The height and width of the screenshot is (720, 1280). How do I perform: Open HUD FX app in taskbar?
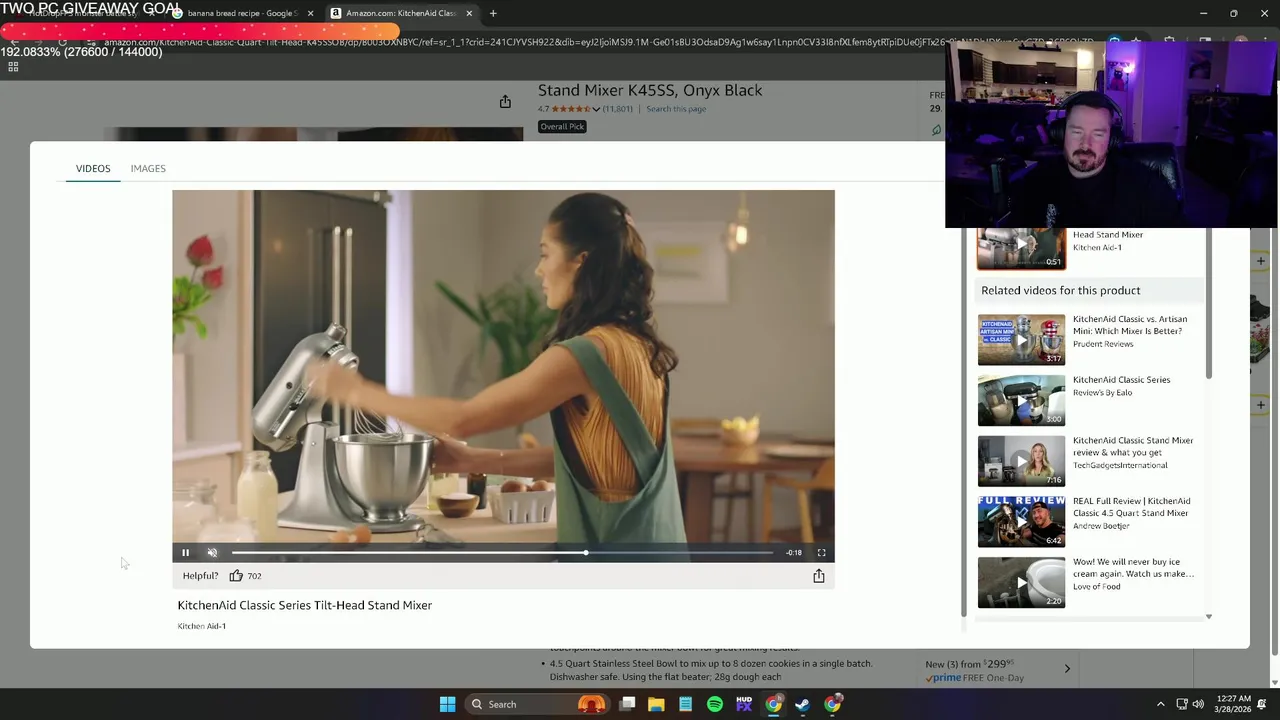coord(744,704)
